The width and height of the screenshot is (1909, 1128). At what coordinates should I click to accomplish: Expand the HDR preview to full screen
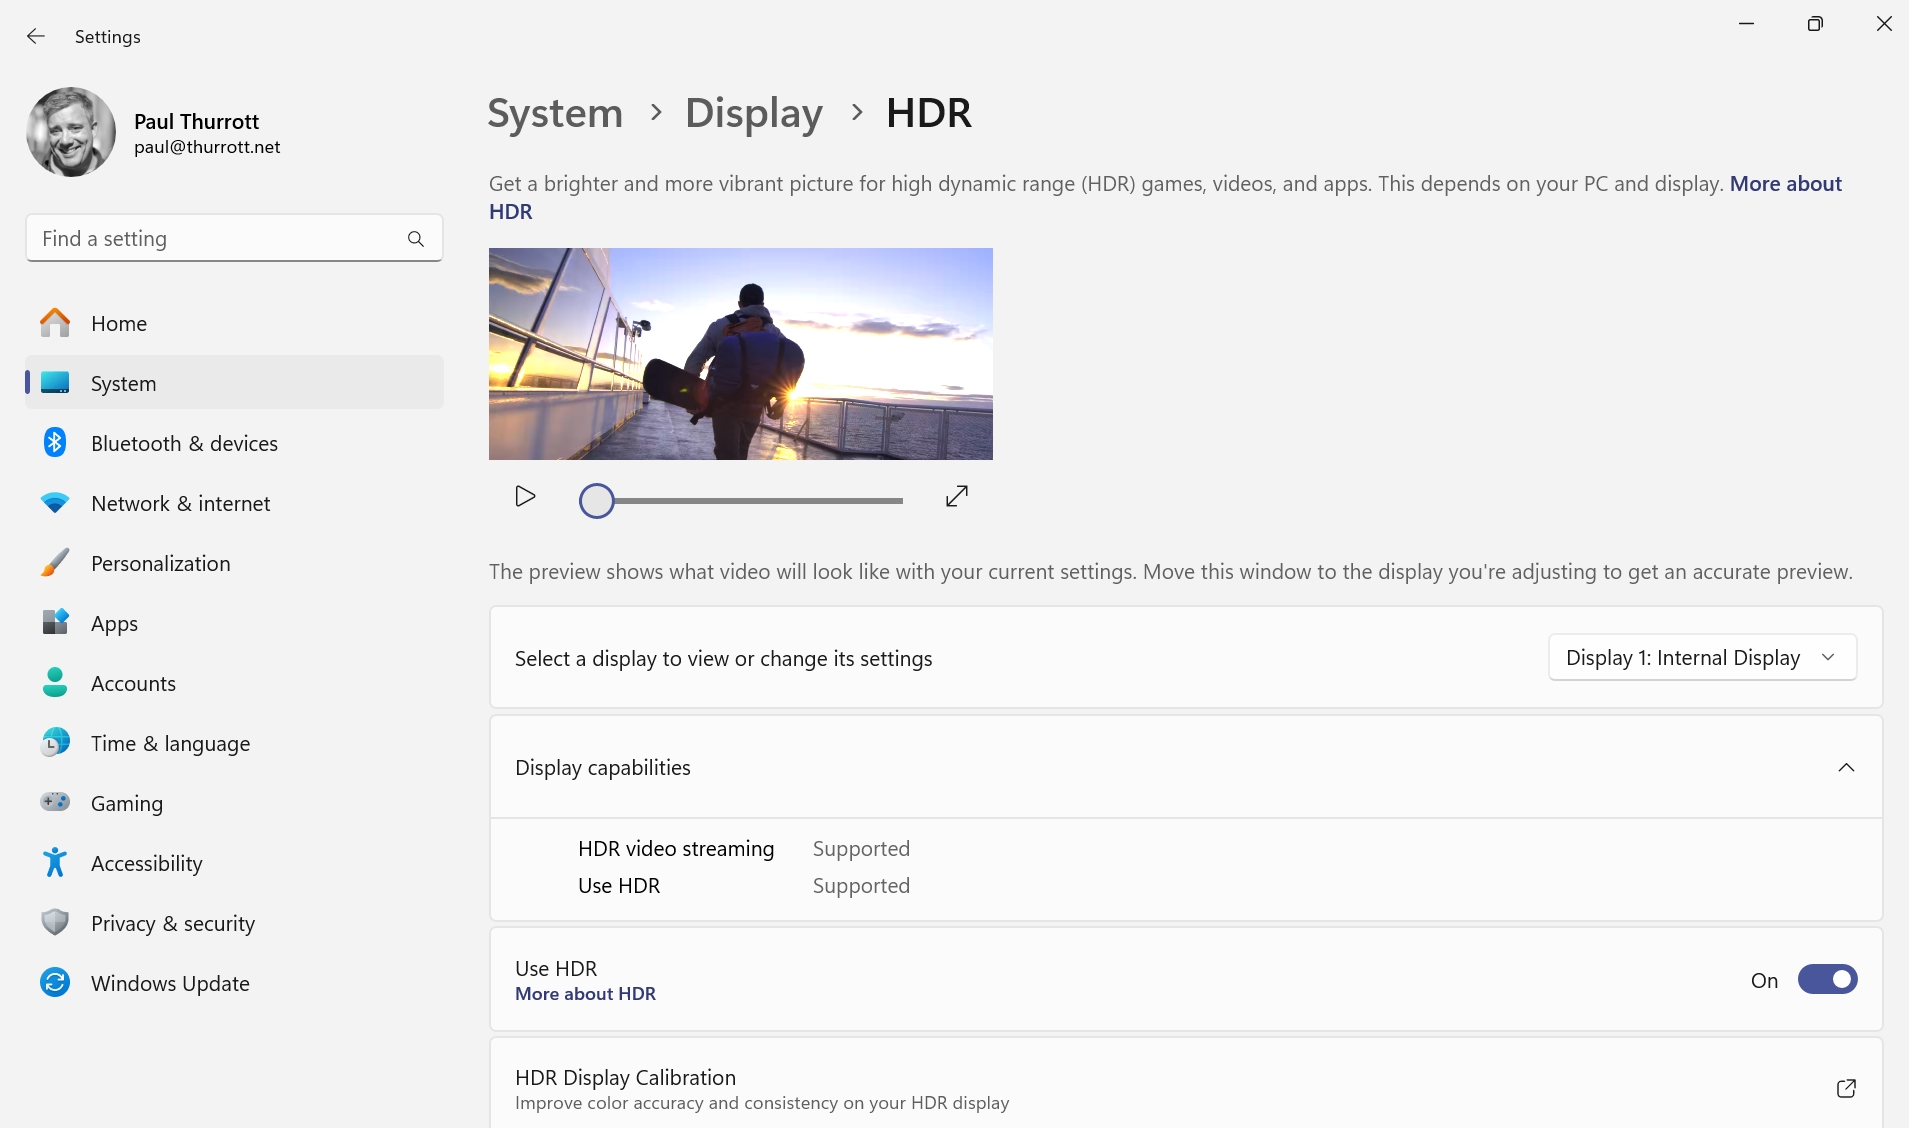tap(957, 496)
